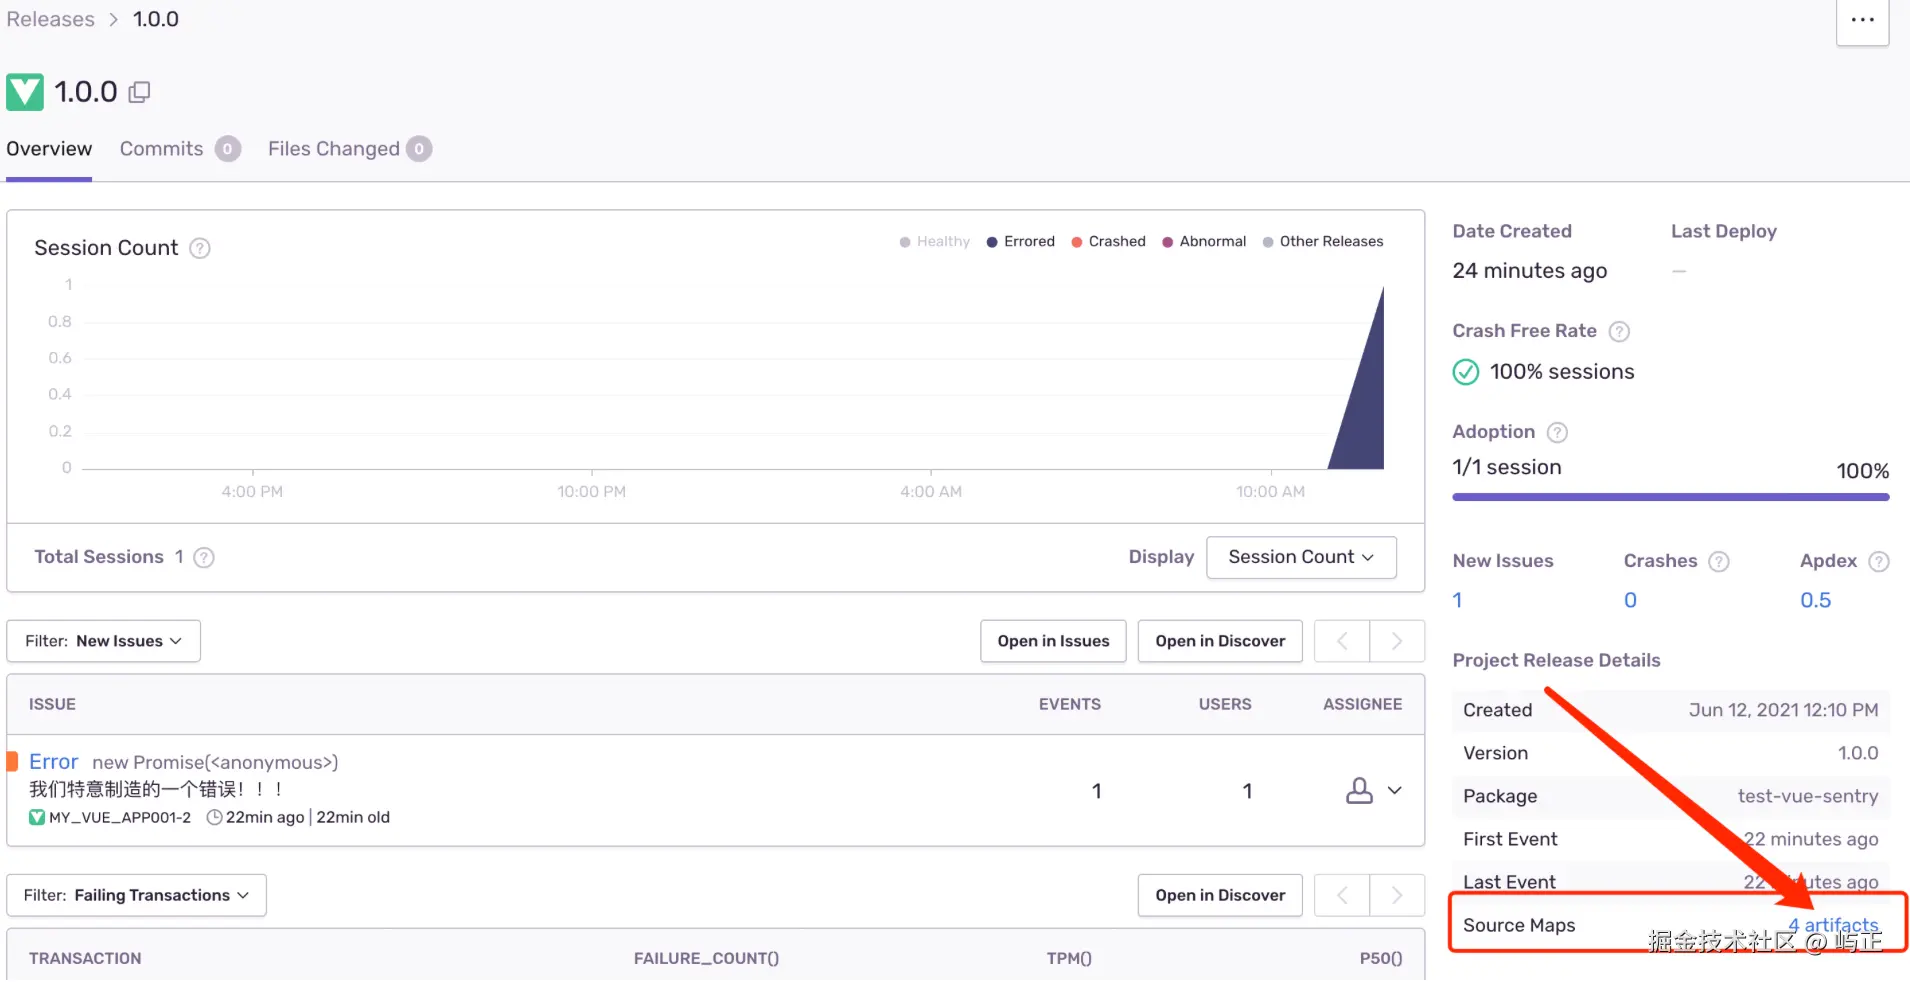Image resolution: width=1910 pixels, height=982 pixels.
Task: Toggle the Errored legend series
Action: (1021, 241)
